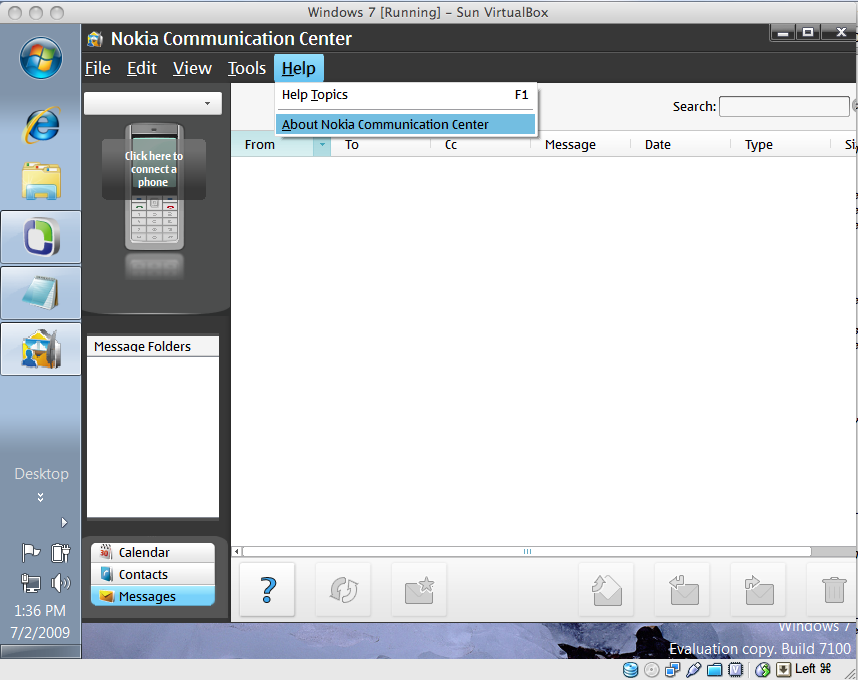Viewport: 858px width, 680px height.
Task: Show hidden tray icons with the triangle arrow
Action: pyautogui.click(x=64, y=522)
